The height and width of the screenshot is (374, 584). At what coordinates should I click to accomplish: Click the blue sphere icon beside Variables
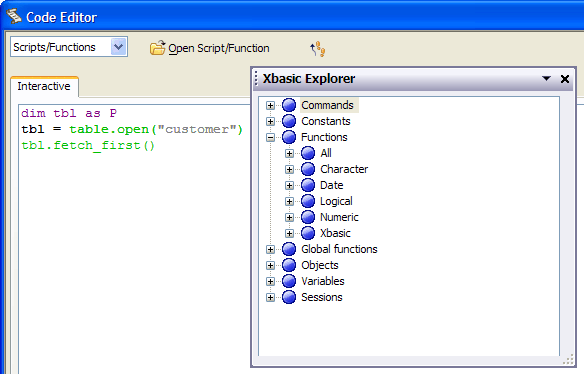[289, 281]
